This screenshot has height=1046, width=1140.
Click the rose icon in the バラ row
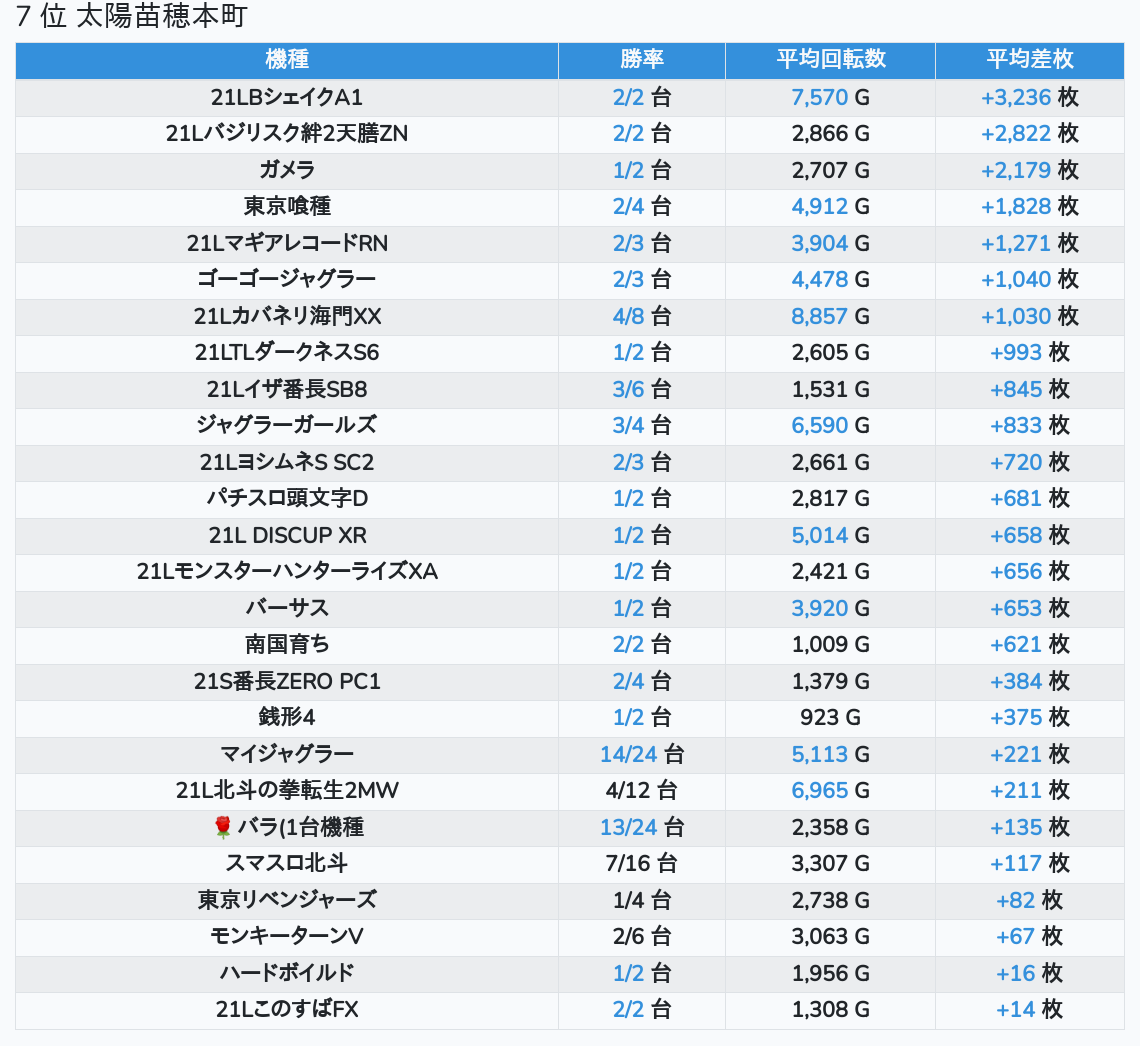pyautogui.click(x=222, y=827)
